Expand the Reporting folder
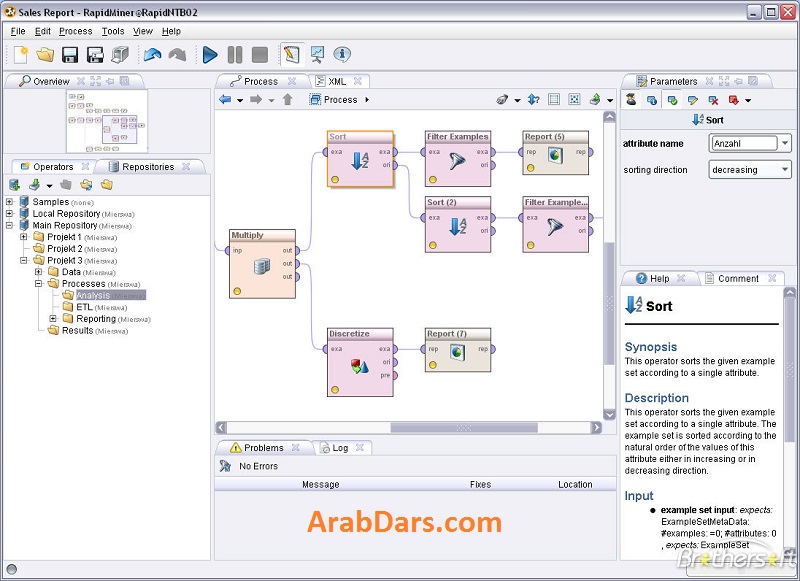This screenshot has width=800, height=581. pyautogui.click(x=53, y=319)
